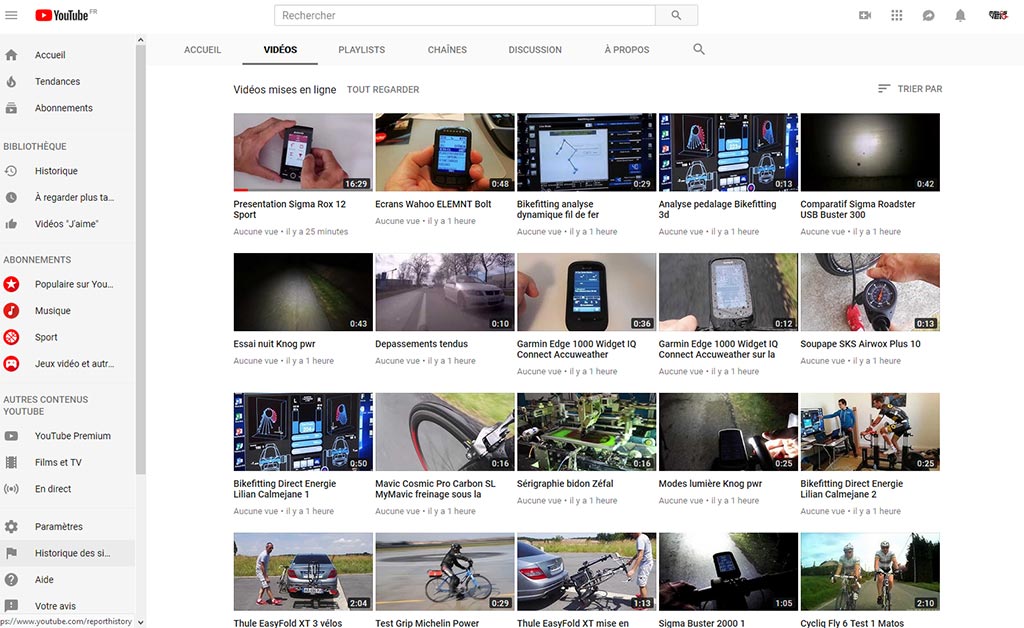
Task: Play the Bikefitting analyse dynamique thumbnail
Action: (x=586, y=152)
